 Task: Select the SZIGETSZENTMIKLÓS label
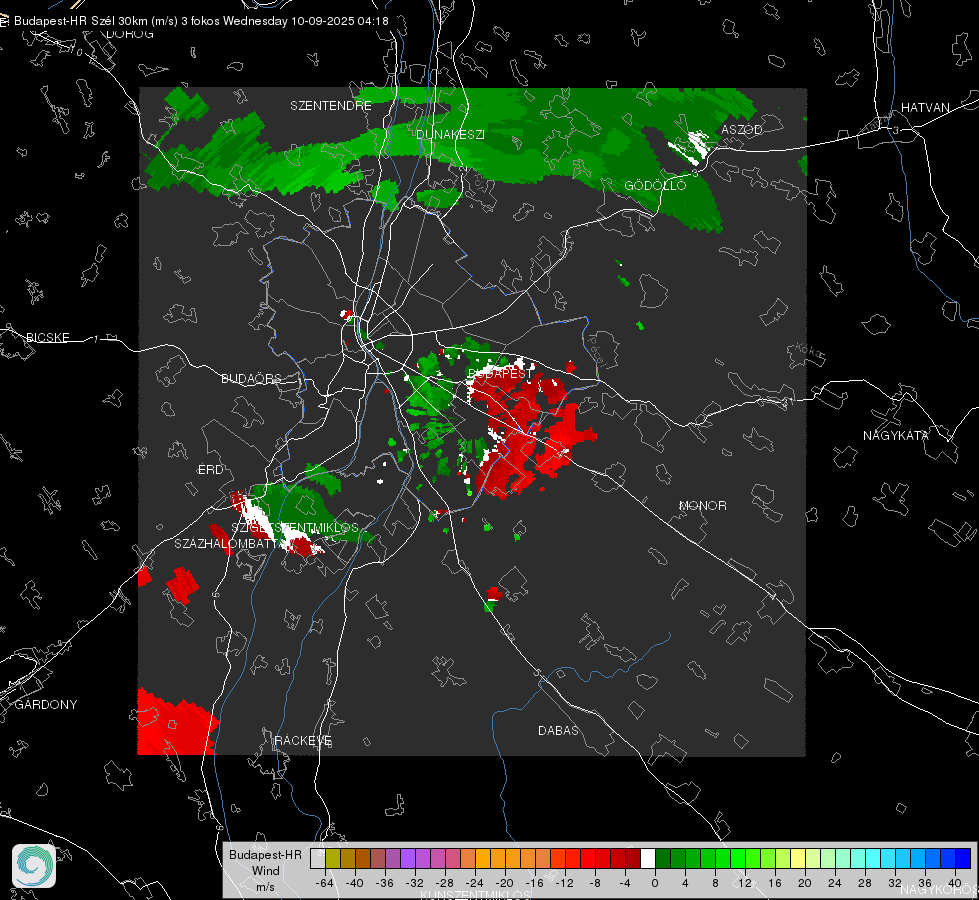point(295,527)
